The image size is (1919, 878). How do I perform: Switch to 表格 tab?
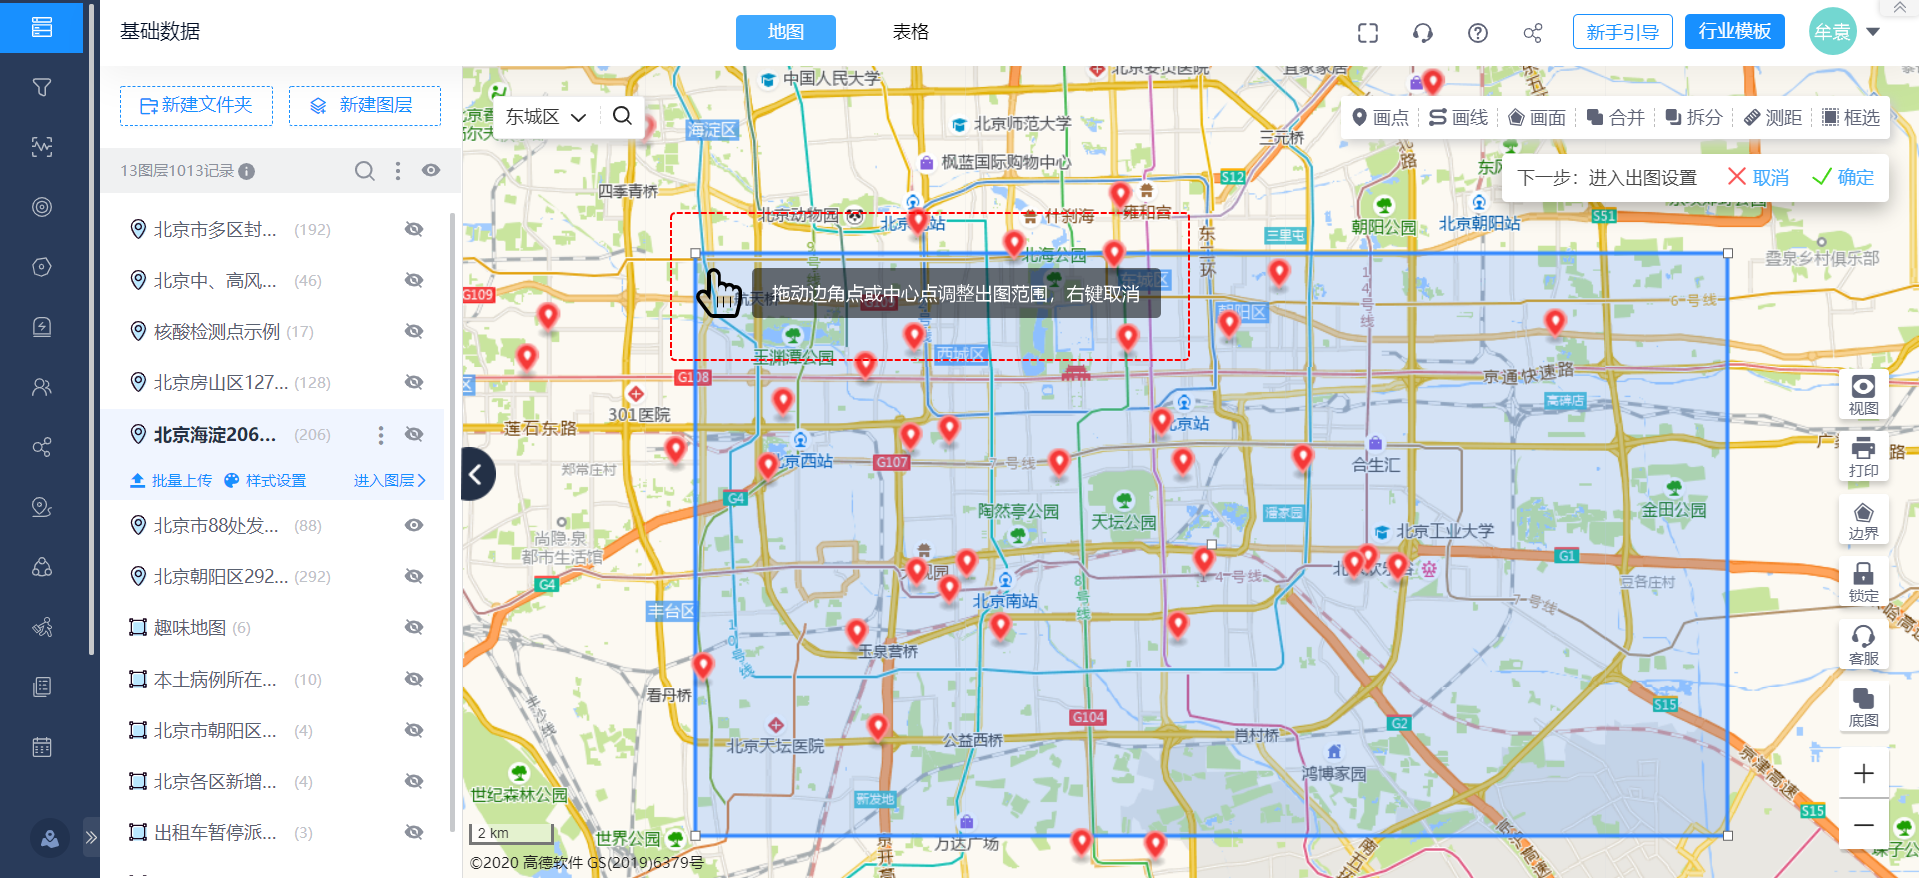click(x=911, y=32)
